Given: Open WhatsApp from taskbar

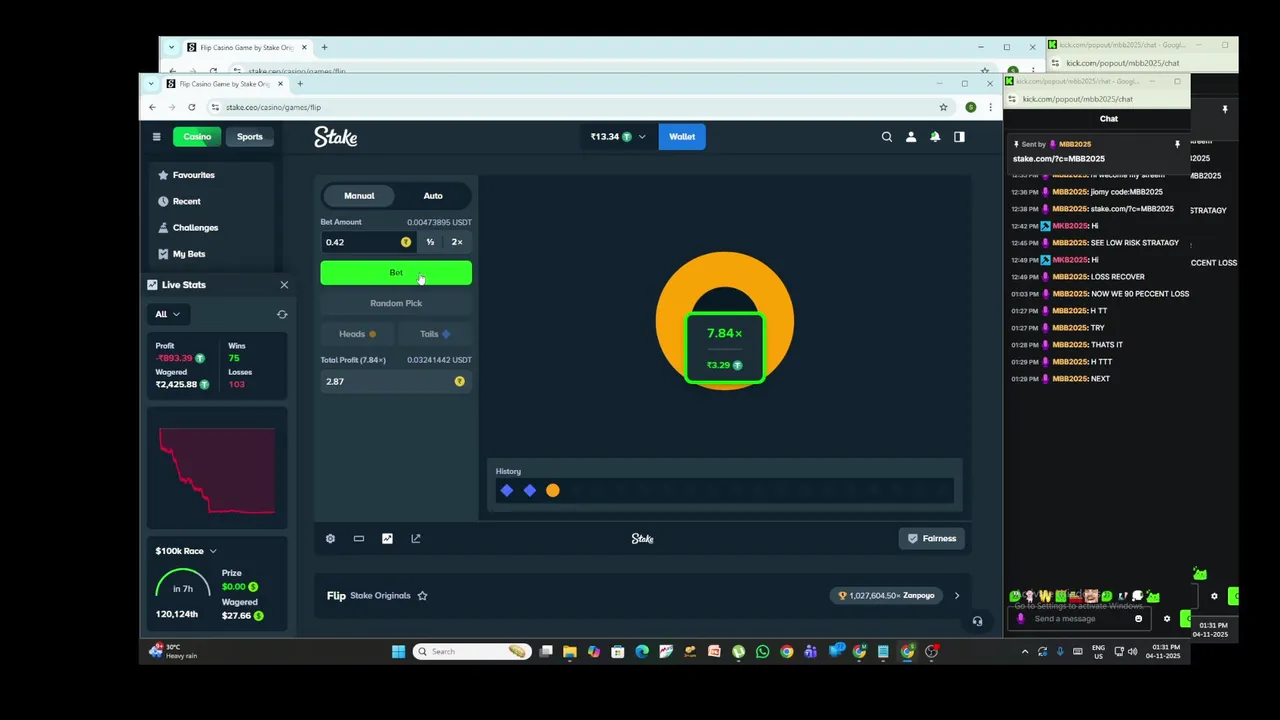Looking at the screenshot, I should [762, 651].
